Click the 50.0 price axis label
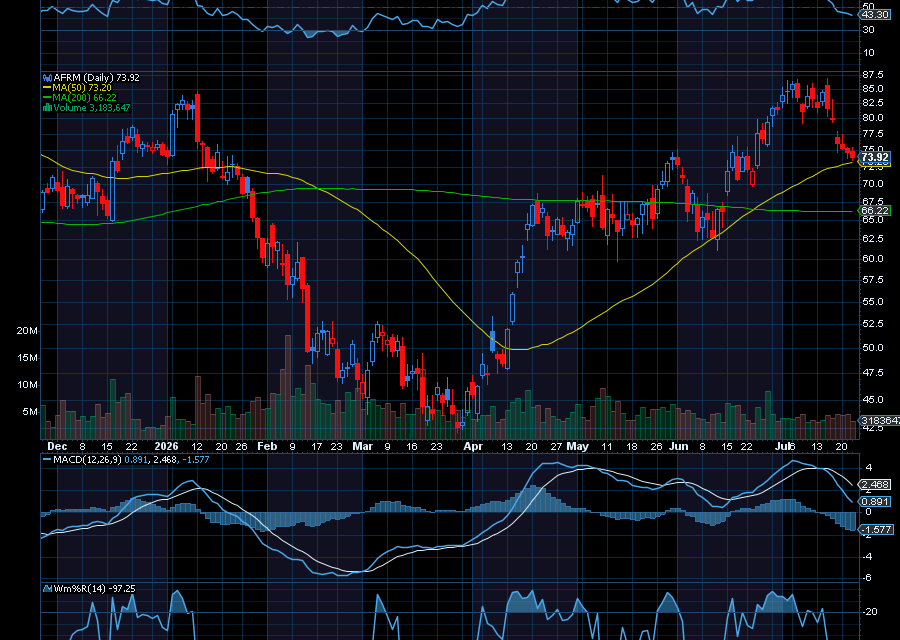The image size is (900, 640). tap(872, 347)
